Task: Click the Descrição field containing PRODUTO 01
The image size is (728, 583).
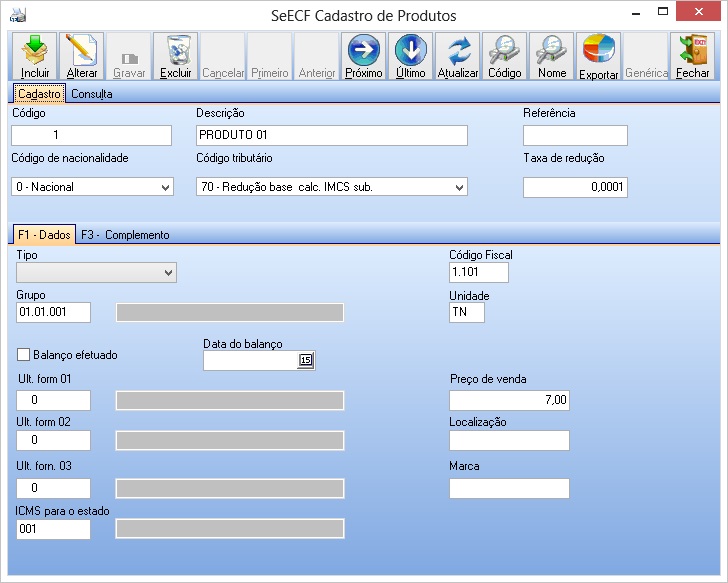Action: tap(331, 136)
